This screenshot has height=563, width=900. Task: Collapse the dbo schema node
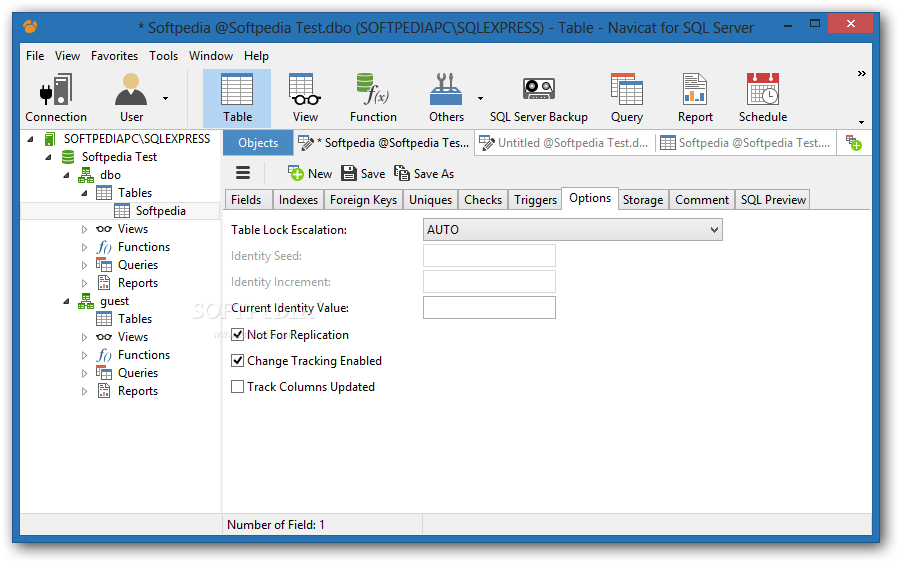(67, 175)
